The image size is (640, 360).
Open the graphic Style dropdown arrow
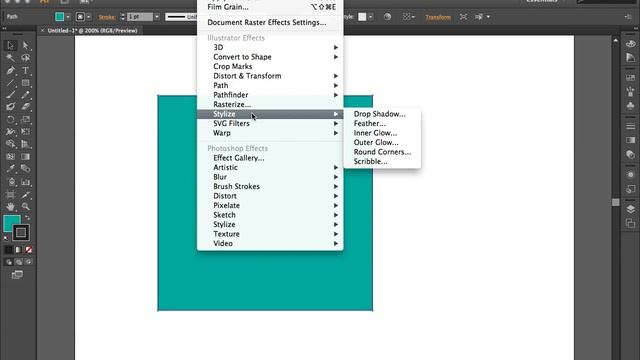tap(370, 17)
